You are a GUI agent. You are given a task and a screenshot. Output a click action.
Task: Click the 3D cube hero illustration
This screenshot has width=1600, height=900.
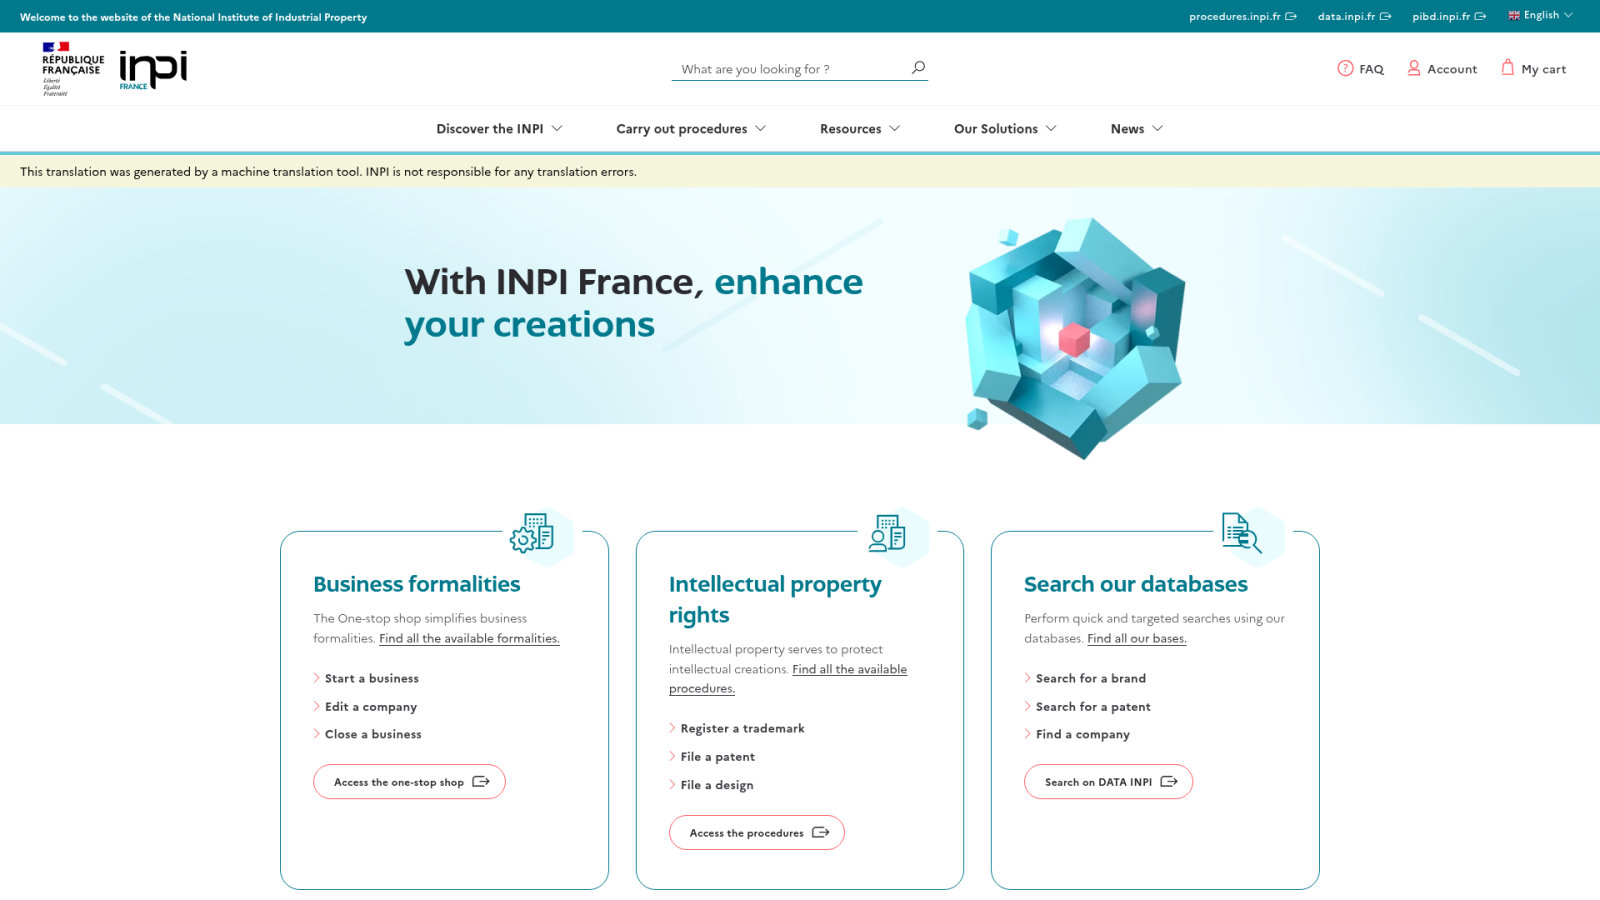tap(1076, 338)
